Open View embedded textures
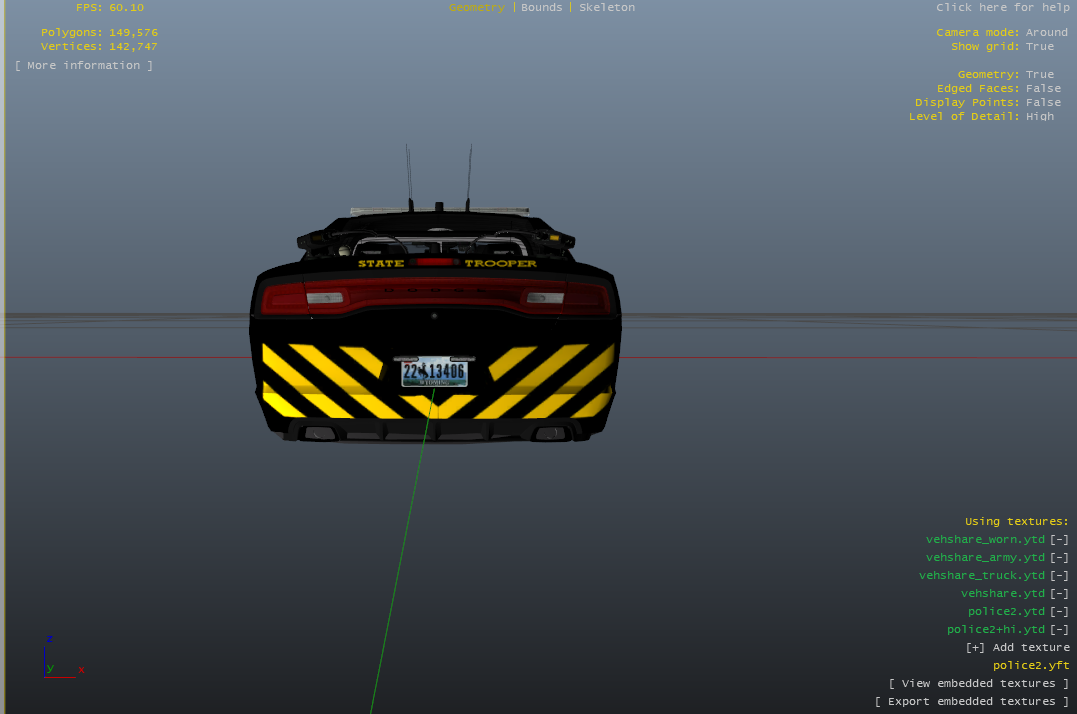 click(x=978, y=684)
